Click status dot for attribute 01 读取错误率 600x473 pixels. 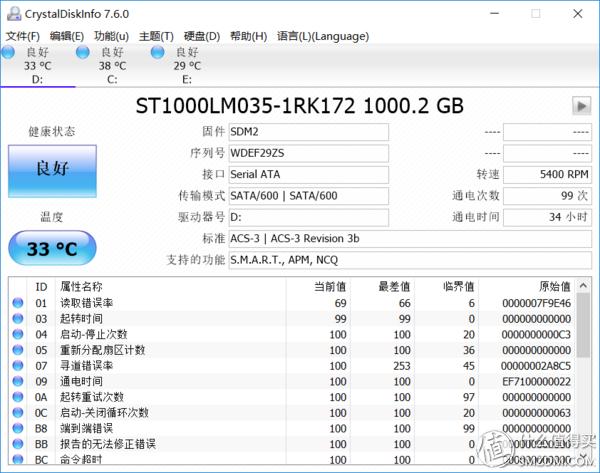click(18, 303)
